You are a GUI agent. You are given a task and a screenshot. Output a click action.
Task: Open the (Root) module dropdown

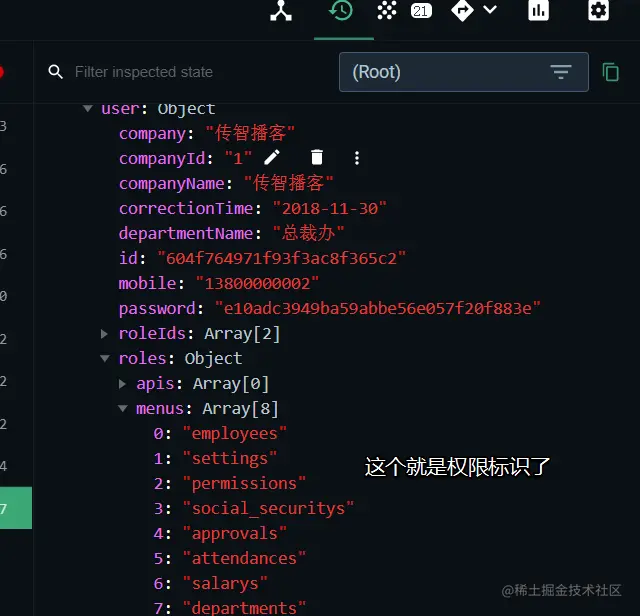pyautogui.click(x=464, y=72)
